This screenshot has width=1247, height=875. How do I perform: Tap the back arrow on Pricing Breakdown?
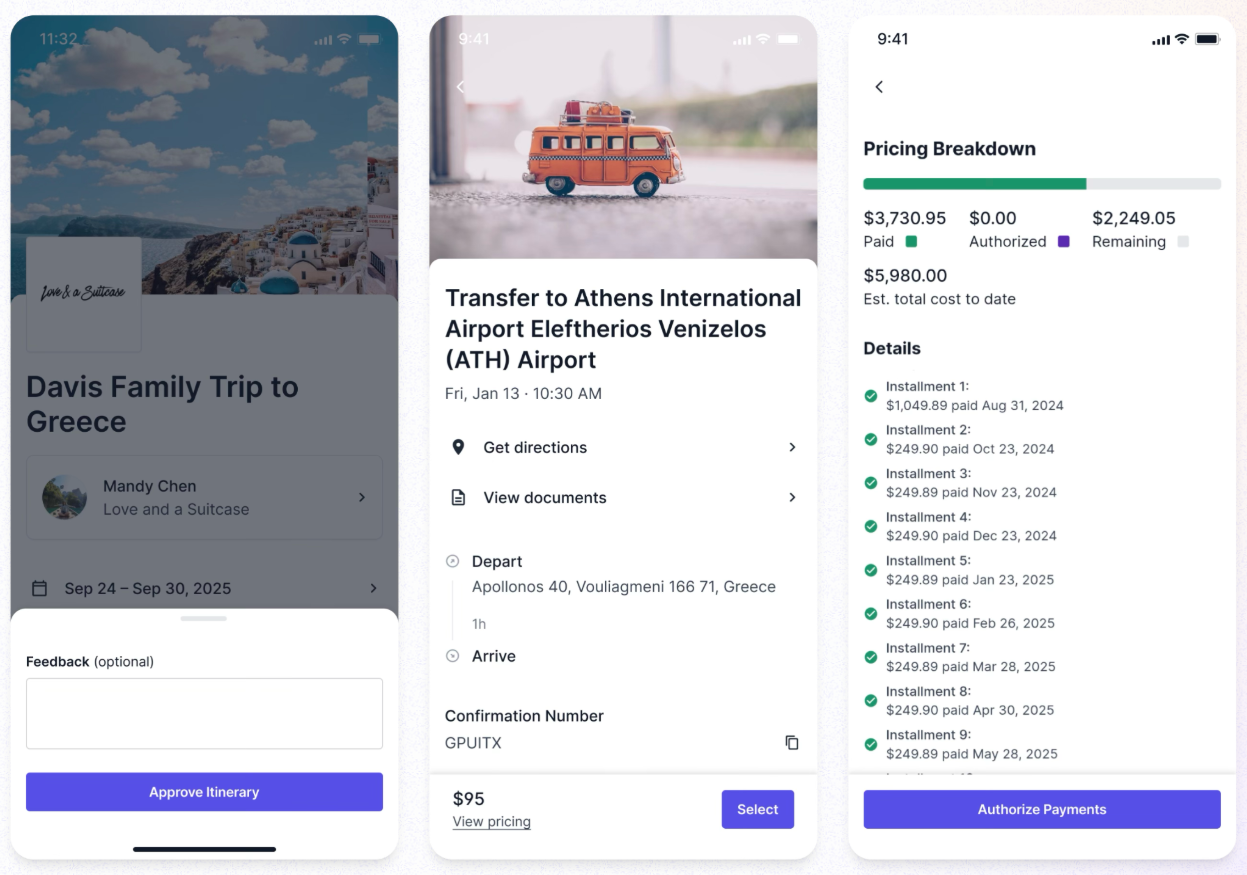(879, 87)
